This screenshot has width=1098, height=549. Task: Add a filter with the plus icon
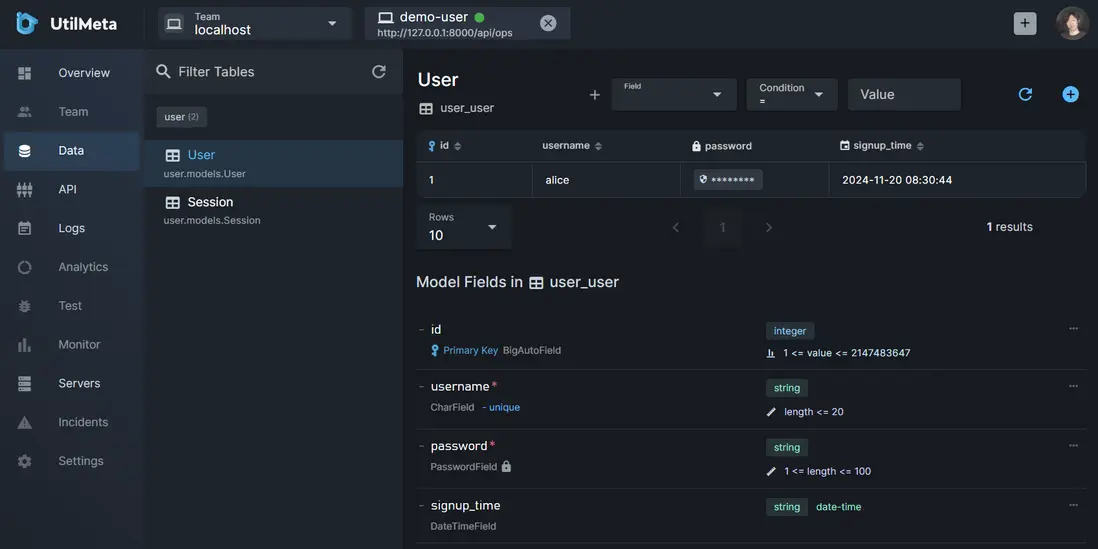coord(595,95)
